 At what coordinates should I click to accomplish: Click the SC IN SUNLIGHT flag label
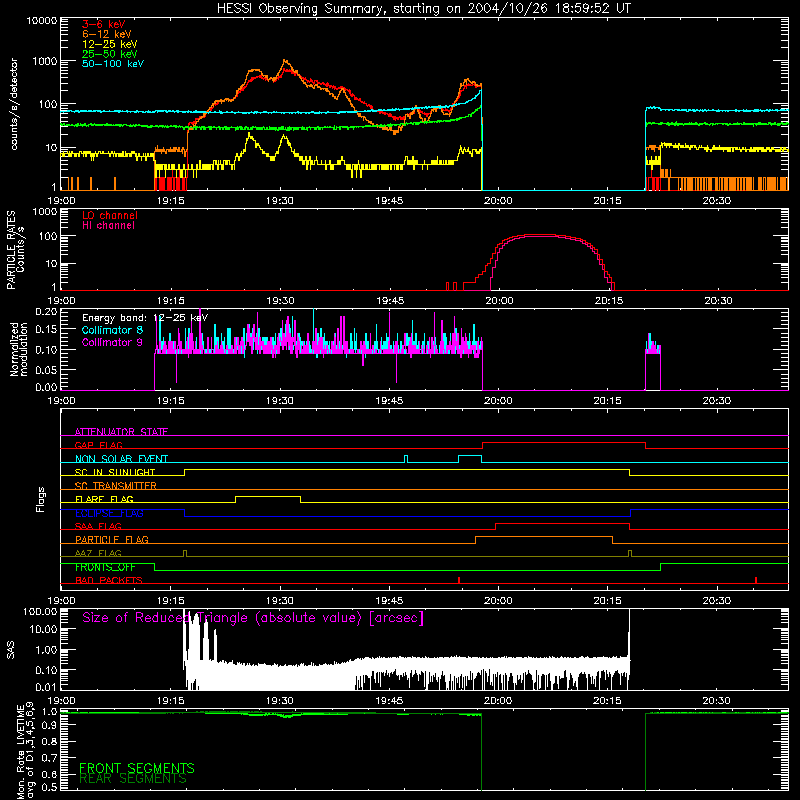115,472
